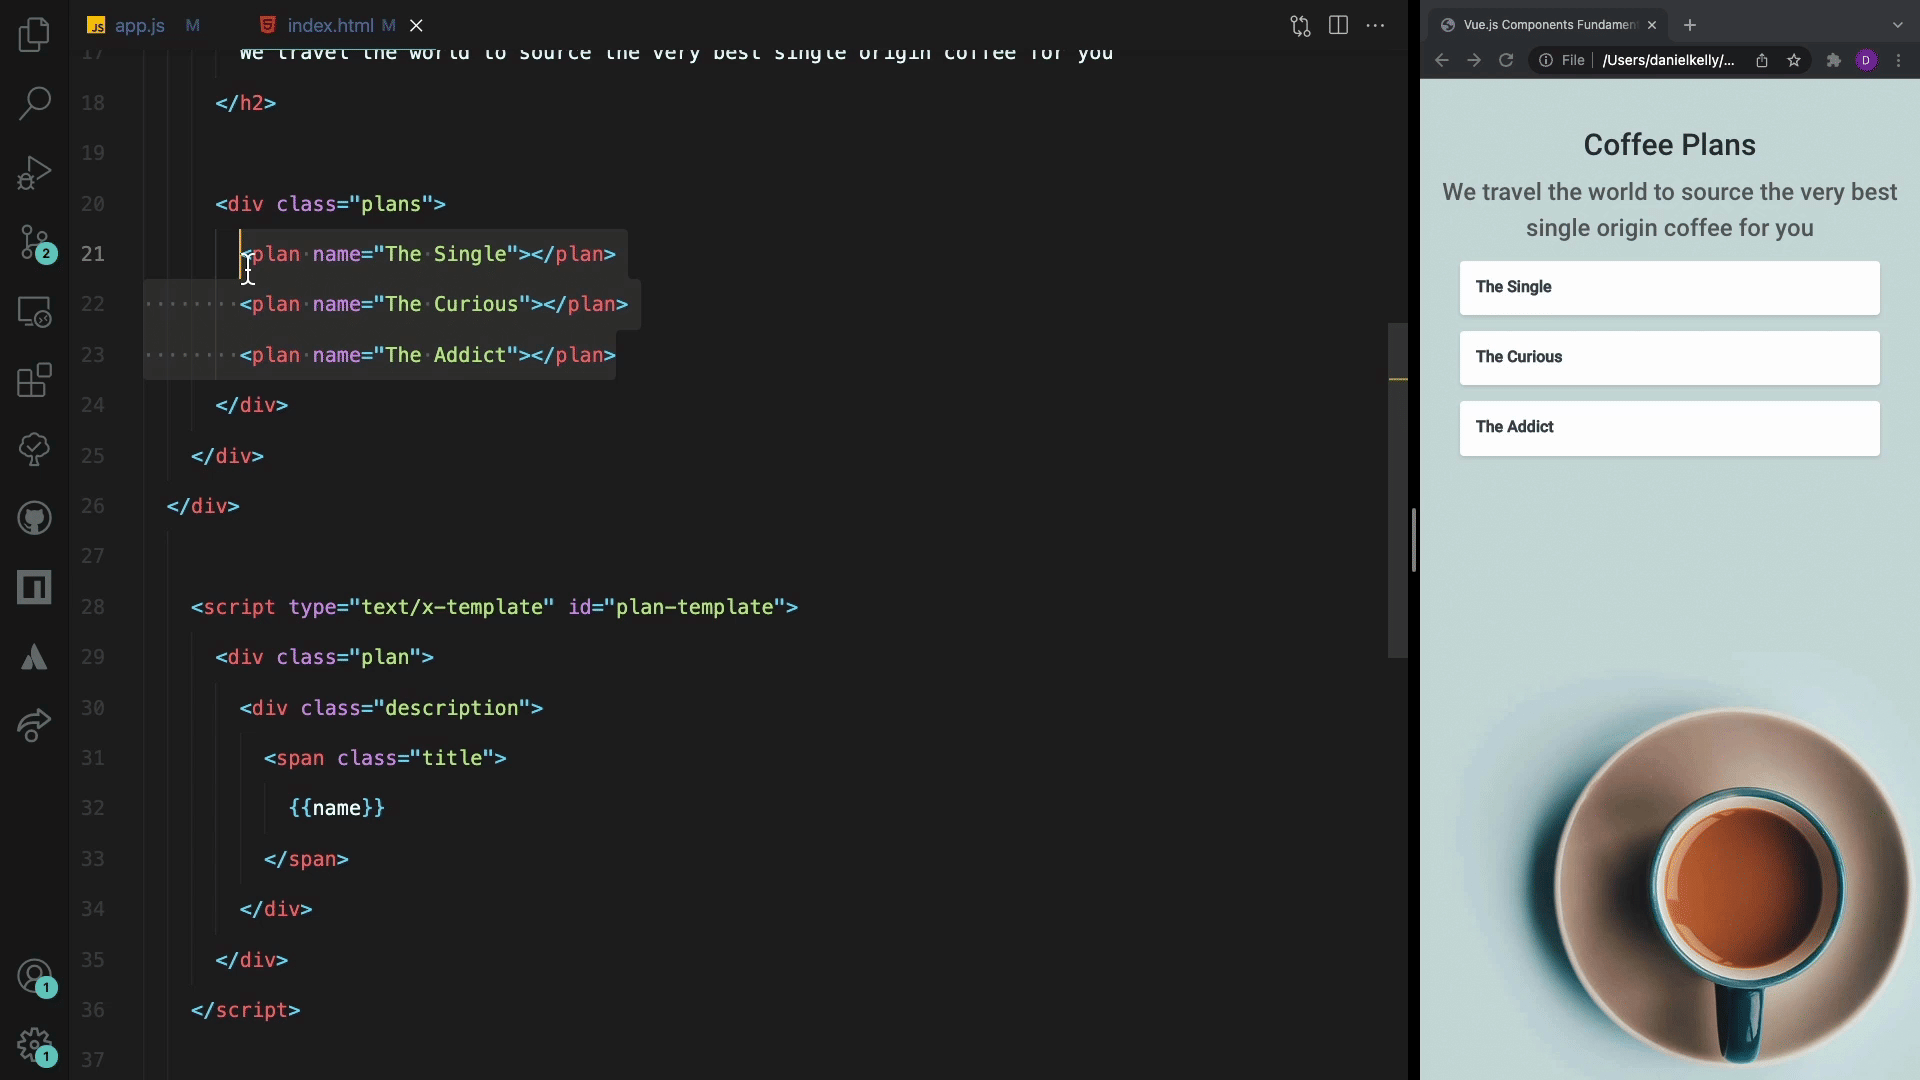The width and height of the screenshot is (1920, 1080).
Task: Click the editor vertical scrollbar thumb
Action: tap(1397, 490)
